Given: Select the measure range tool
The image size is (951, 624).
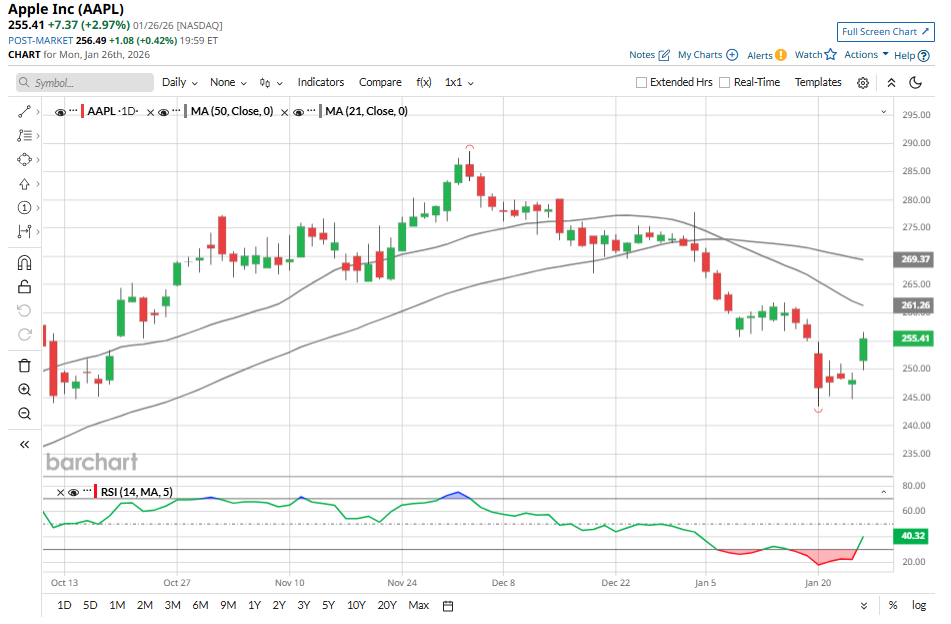Looking at the screenshot, I should [x=24, y=231].
